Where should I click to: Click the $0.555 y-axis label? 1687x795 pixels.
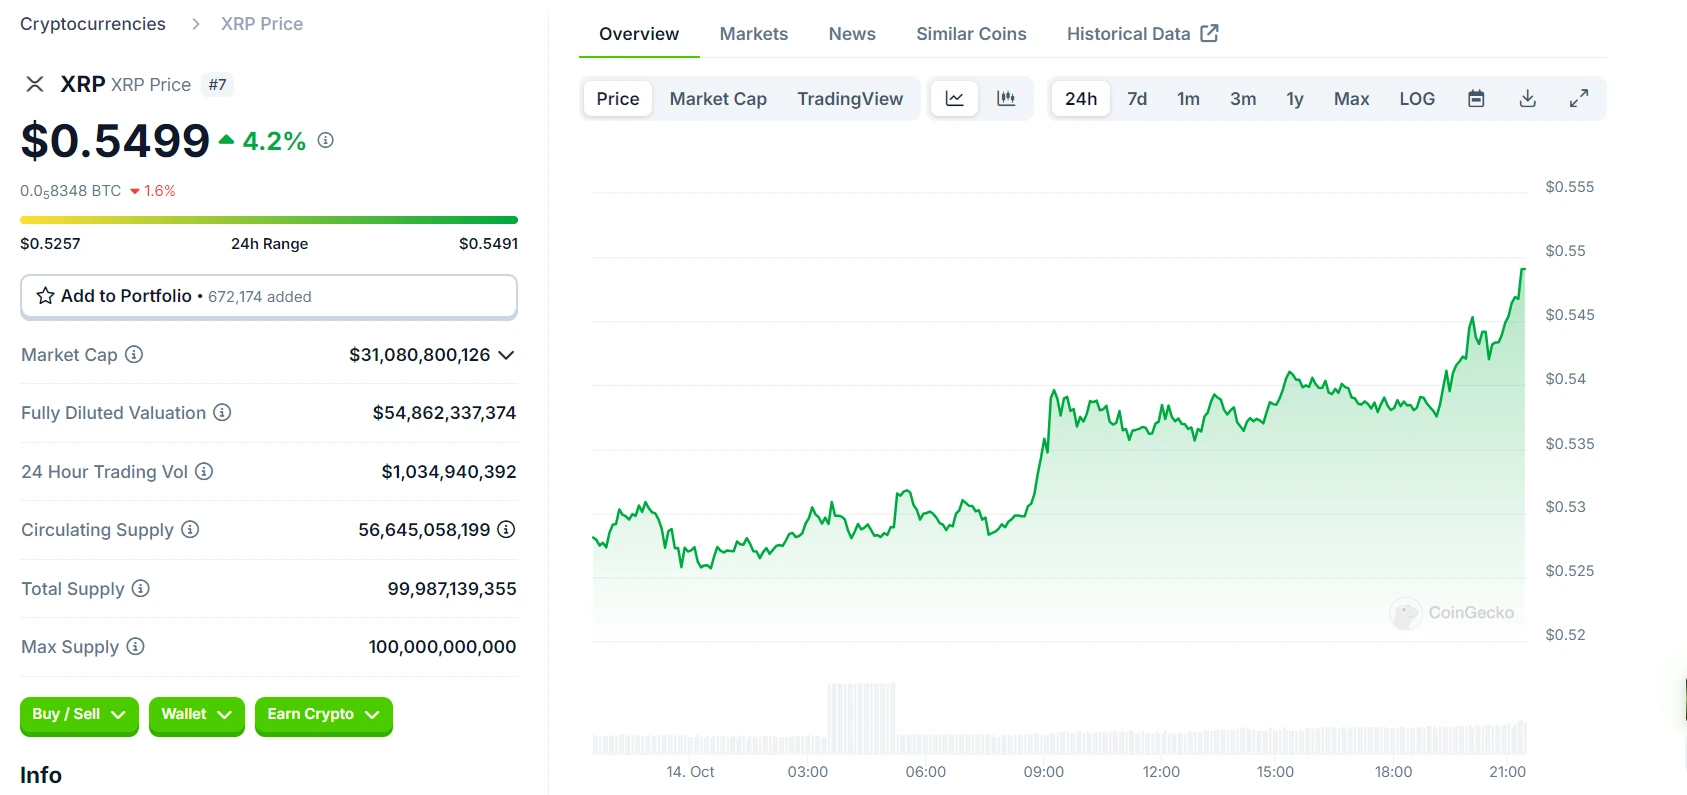click(x=1570, y=187)
